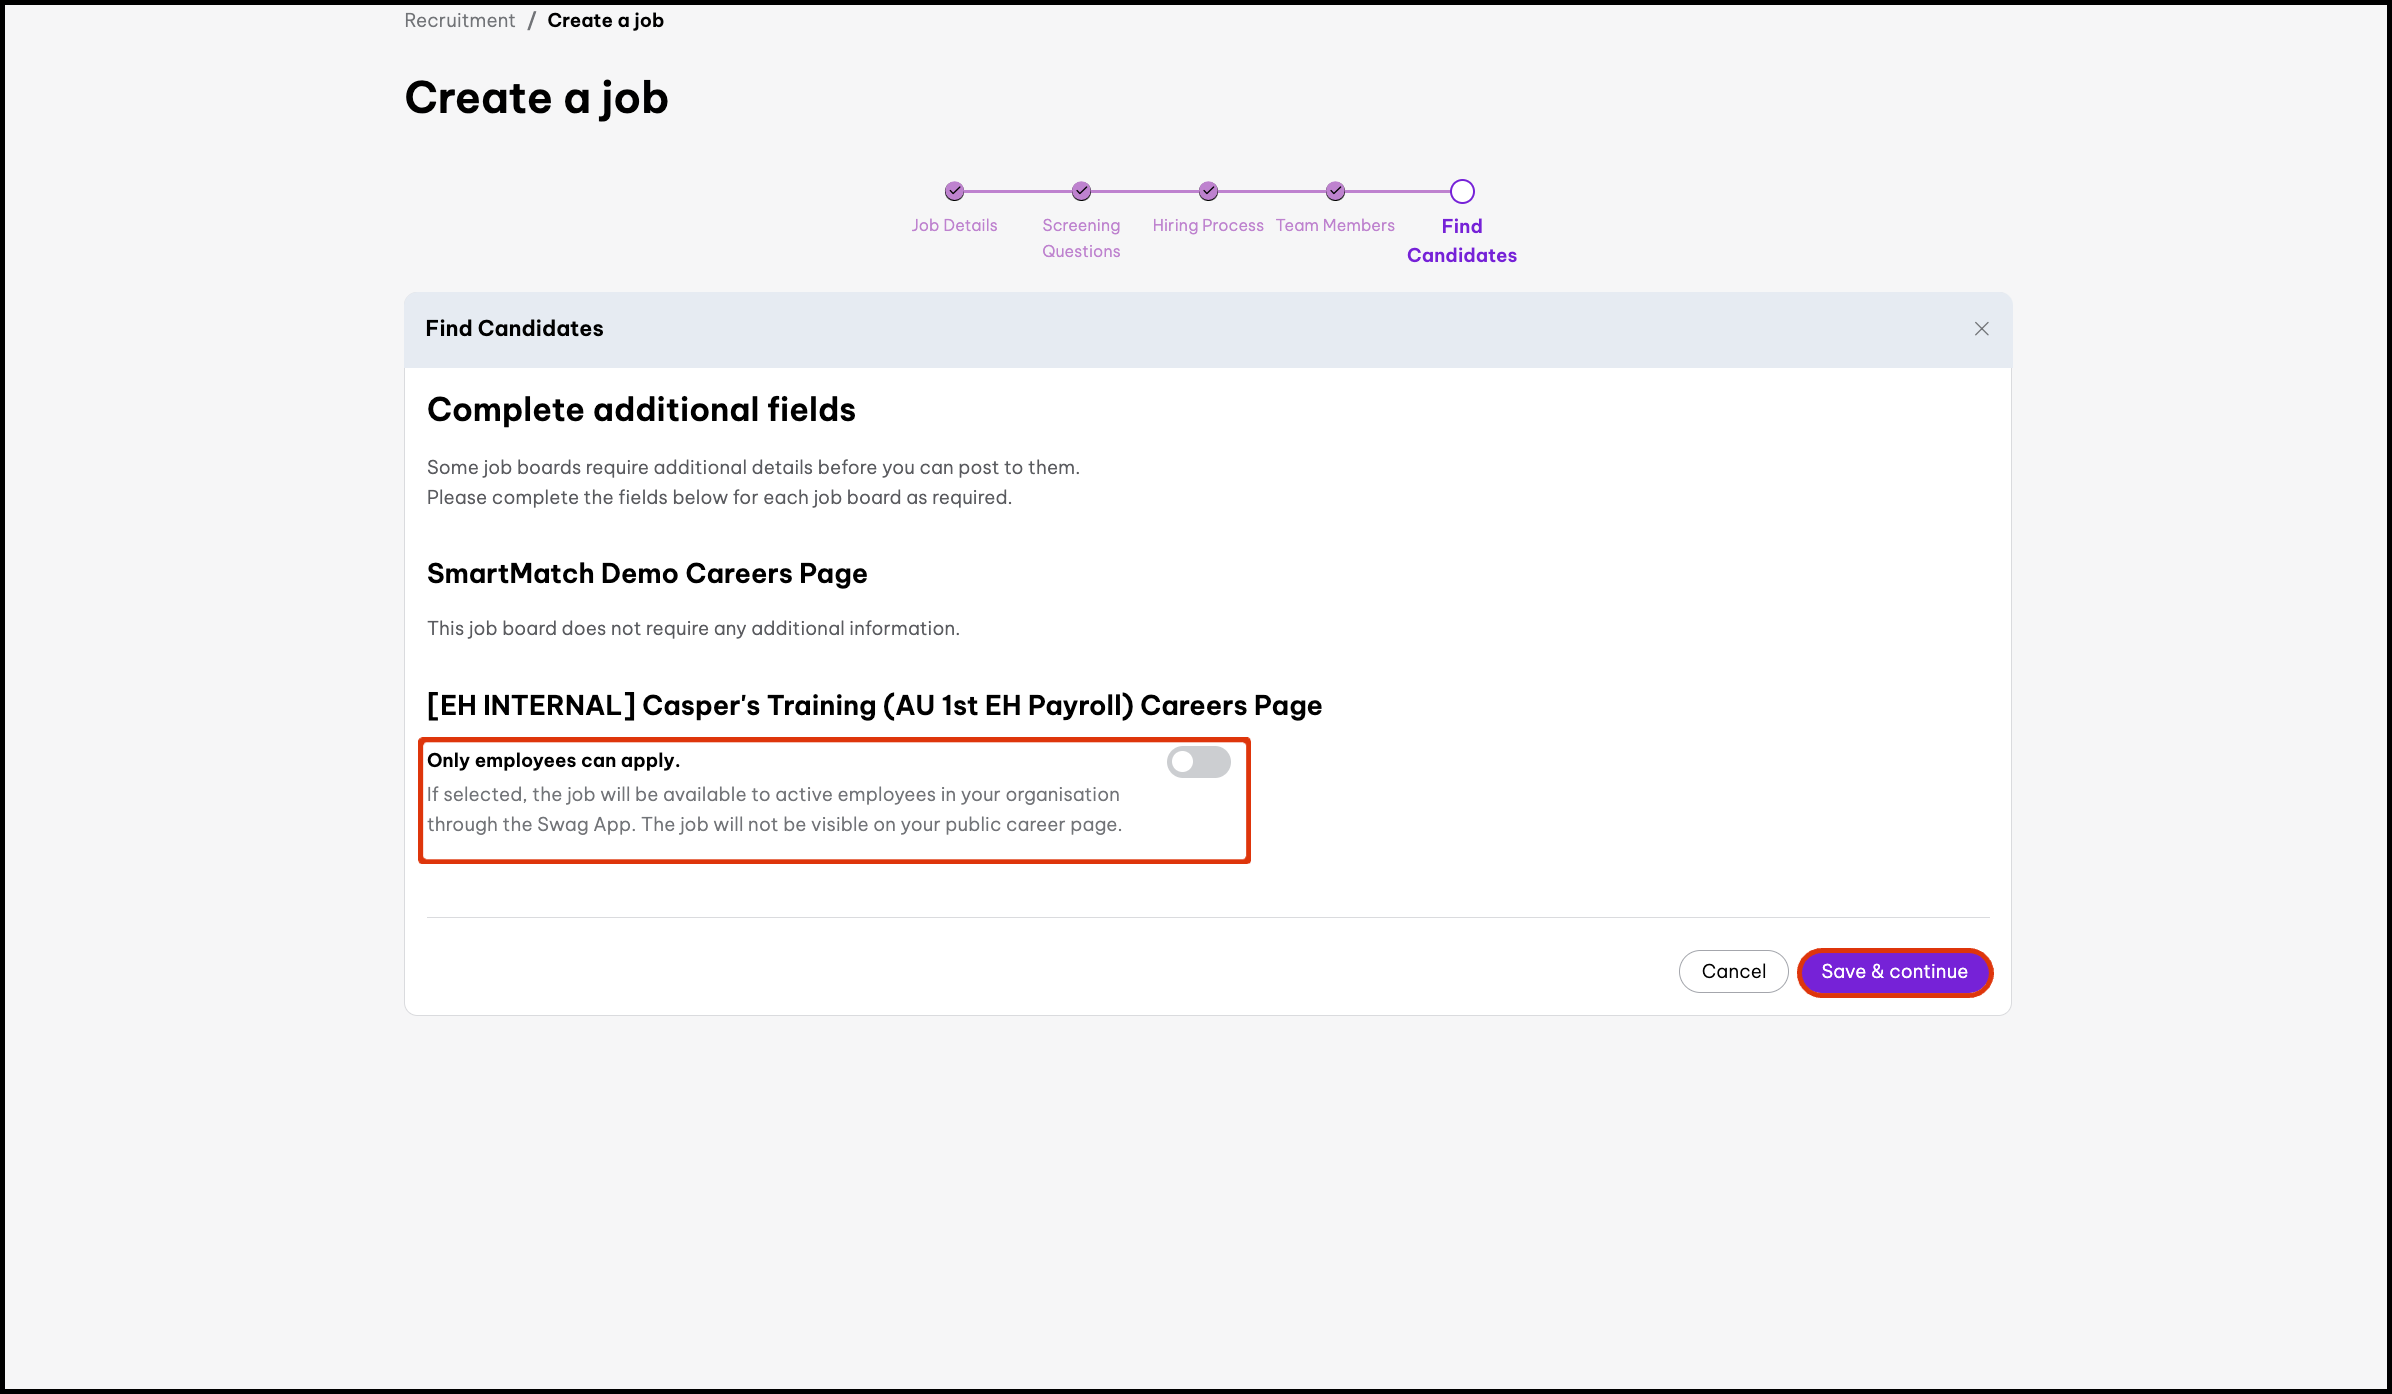Click the Screening Questions step checkmark icon
This screenshot has height=1394, width=2392.
(x=1081, y=191)
